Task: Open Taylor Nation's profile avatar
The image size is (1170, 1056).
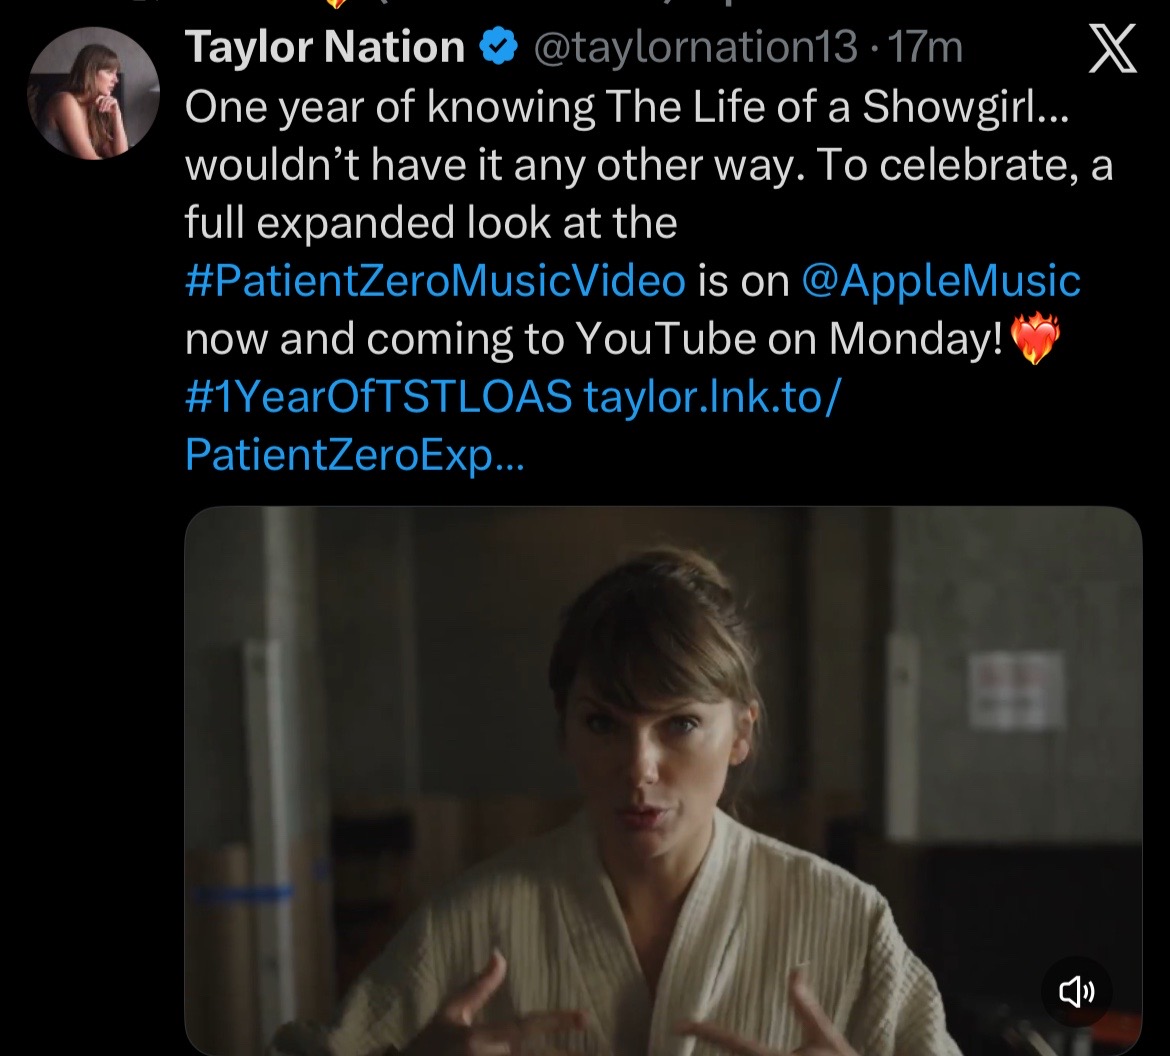Action: pyautogui.click(x=94, y=93)
